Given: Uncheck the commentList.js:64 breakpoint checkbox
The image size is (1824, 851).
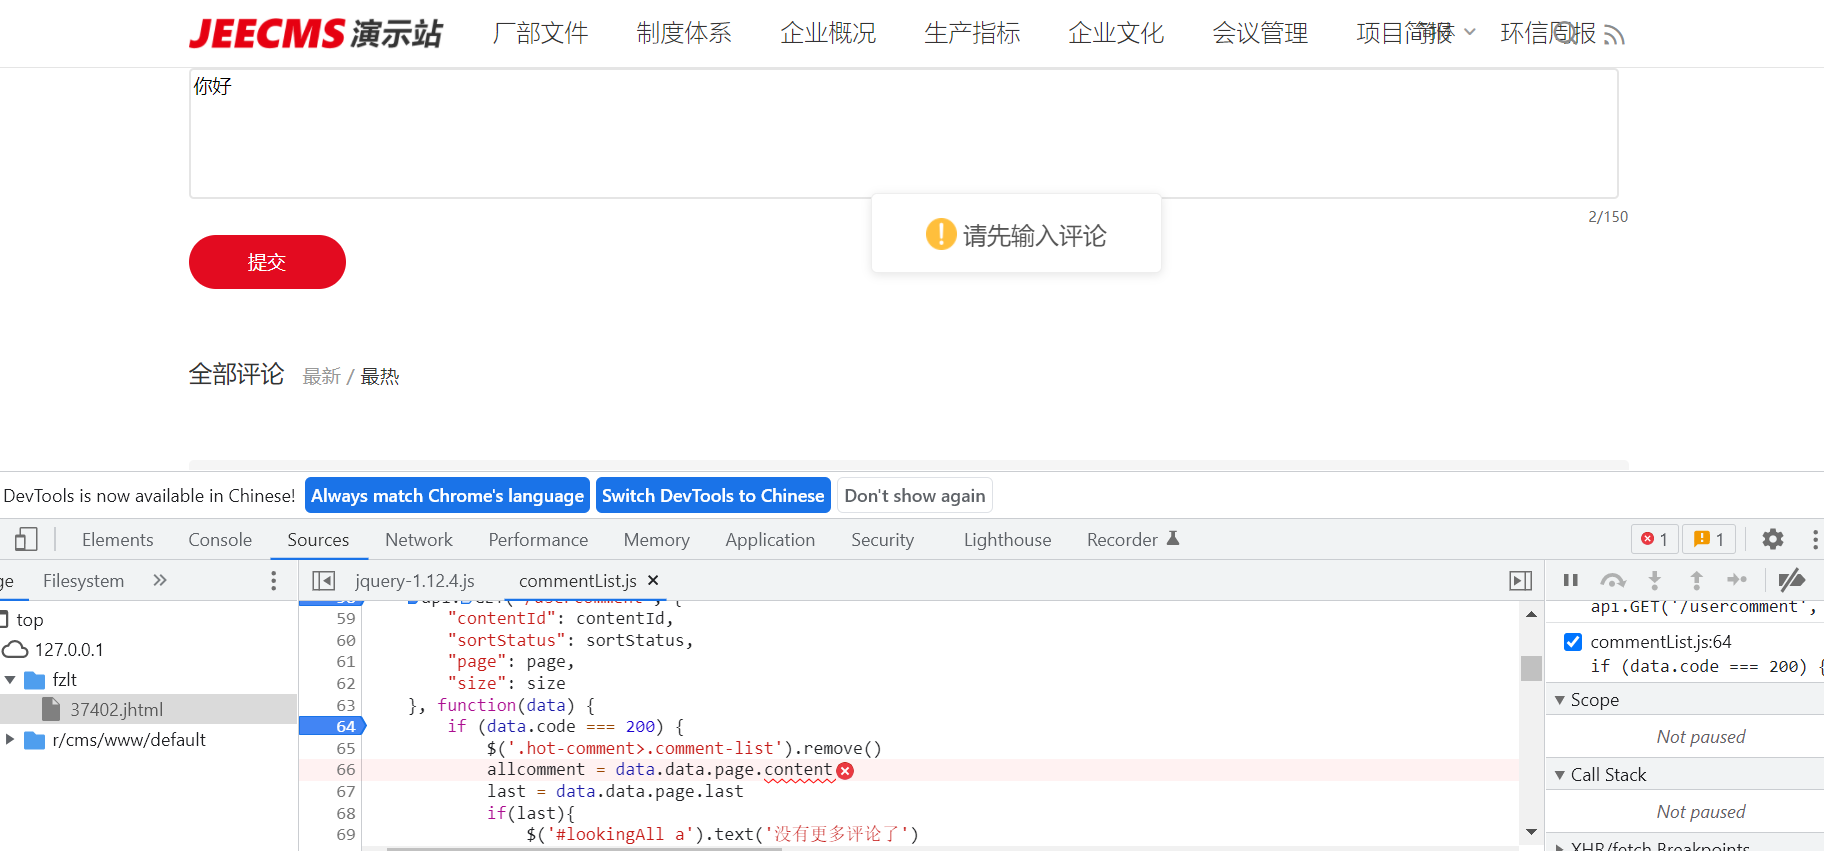Looking at the screenshot, I should coord(1573,642).
